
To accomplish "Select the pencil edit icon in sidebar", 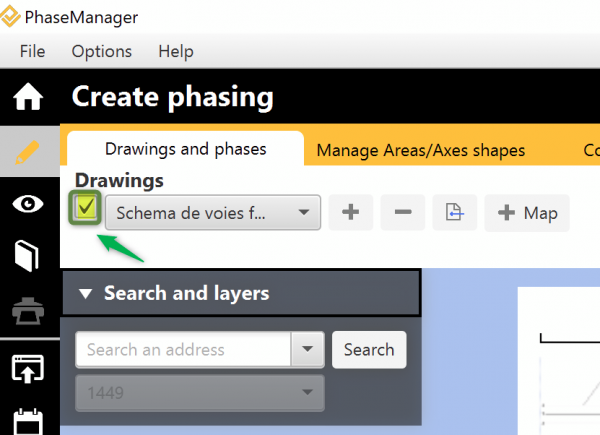I will tap(28, 152).
